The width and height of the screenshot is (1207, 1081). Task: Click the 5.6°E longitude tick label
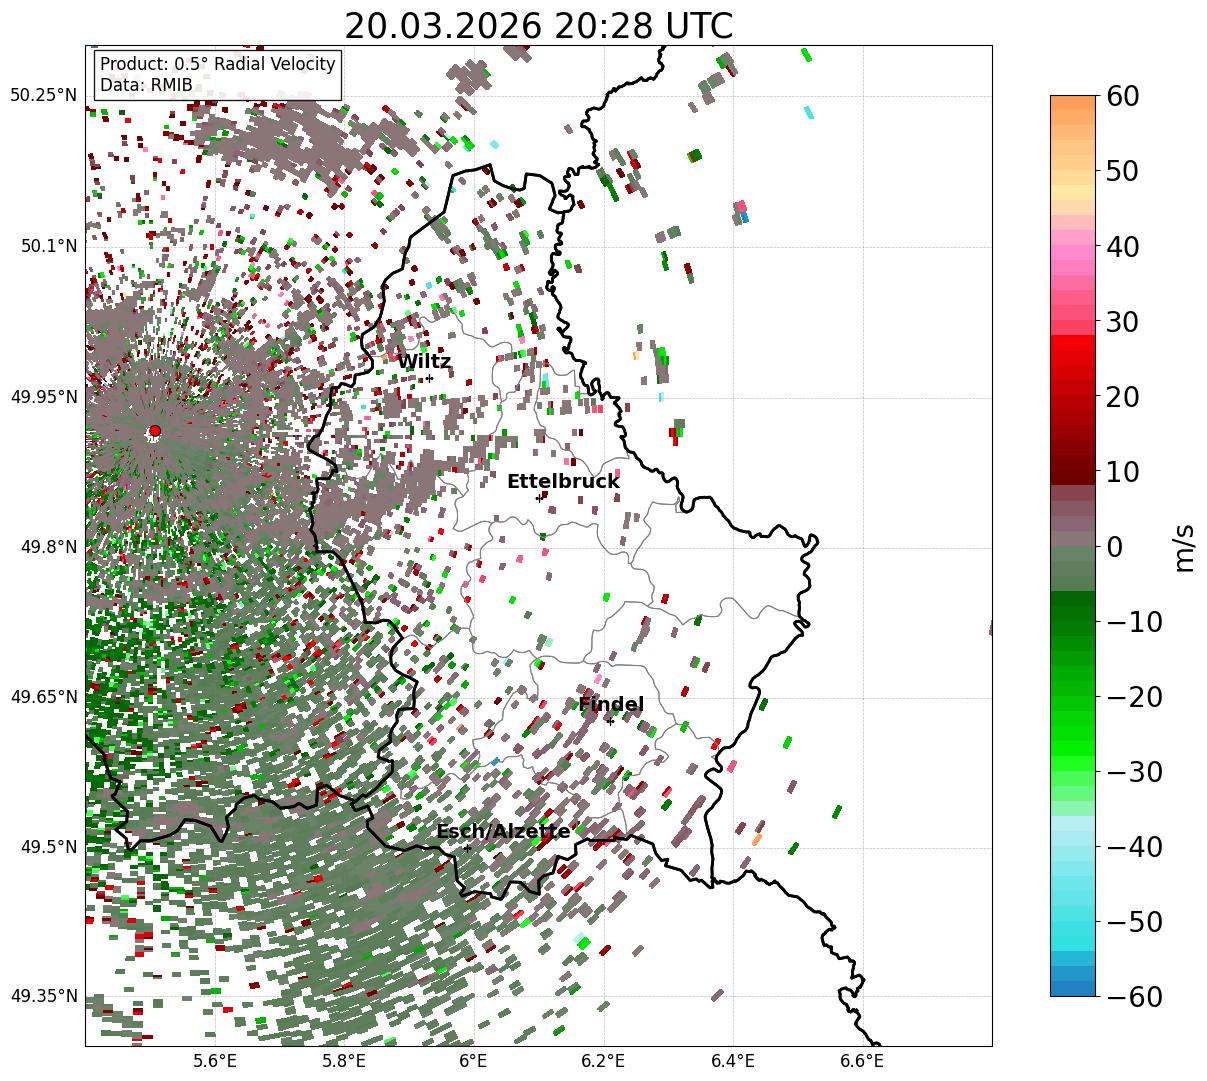(x=214, y=1061)
